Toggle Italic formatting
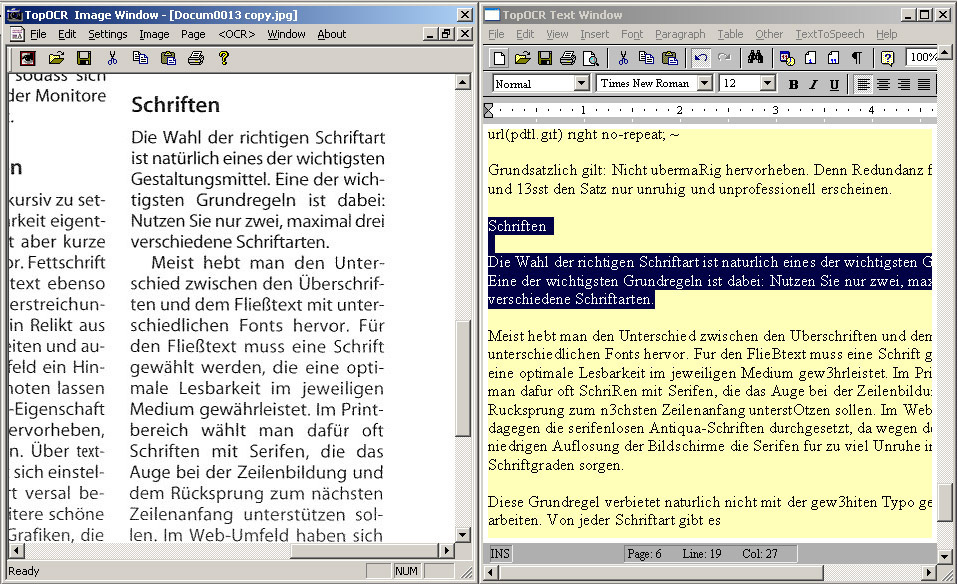Image resolution: width=957 pixels, height=584 pixels. point(814,84)
